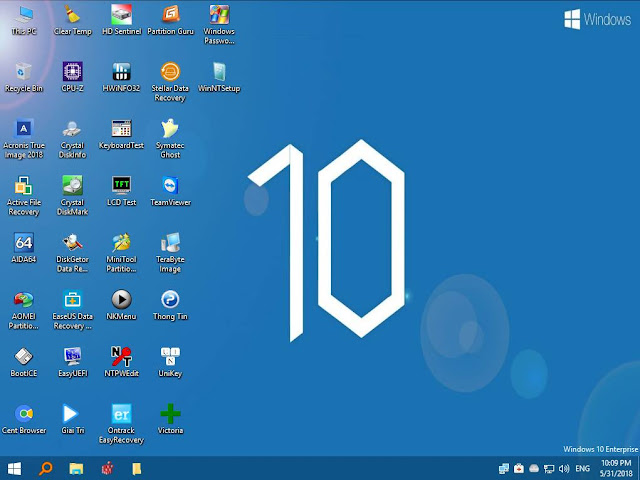
Task: Open Crystal DiskInfo icon
Action: click(73, 139)
